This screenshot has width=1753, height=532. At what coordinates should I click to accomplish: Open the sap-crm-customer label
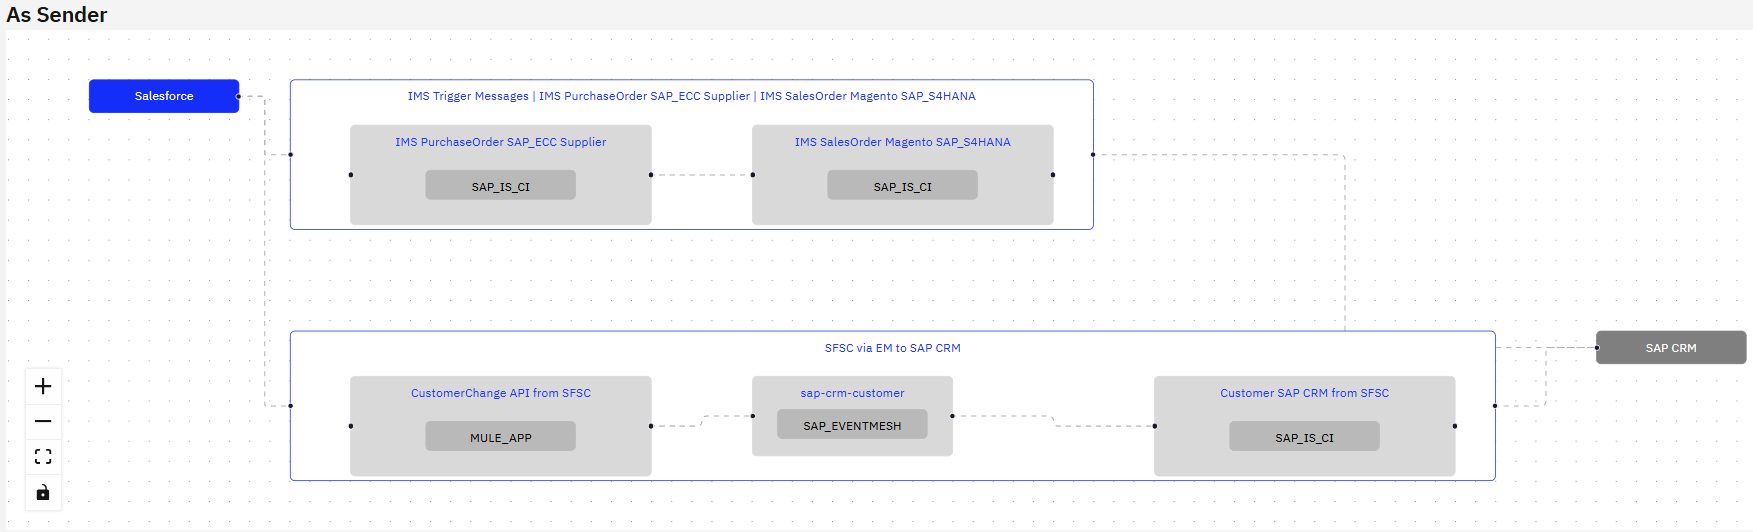[852, 393]
